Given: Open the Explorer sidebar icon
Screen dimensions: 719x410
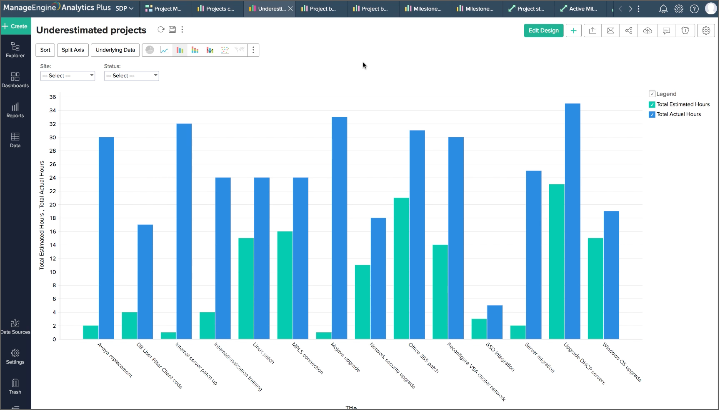Looking at the screenshot, I should tap(15, 50).
